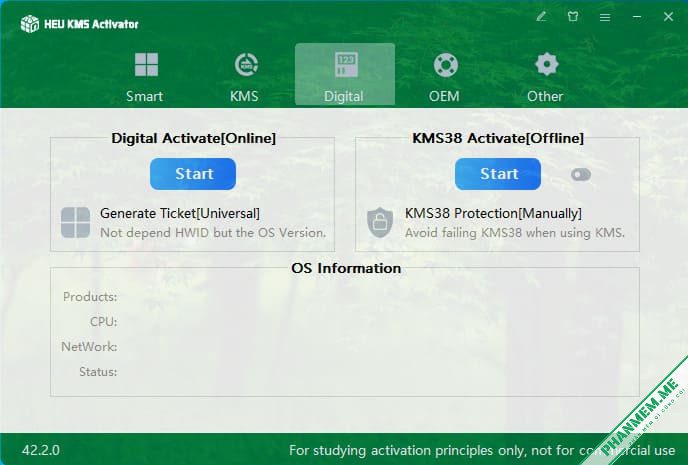Screen dimensions: 688x465
Task: Close the HEU KMS Activator window
Action: click(x=668, y=17)
